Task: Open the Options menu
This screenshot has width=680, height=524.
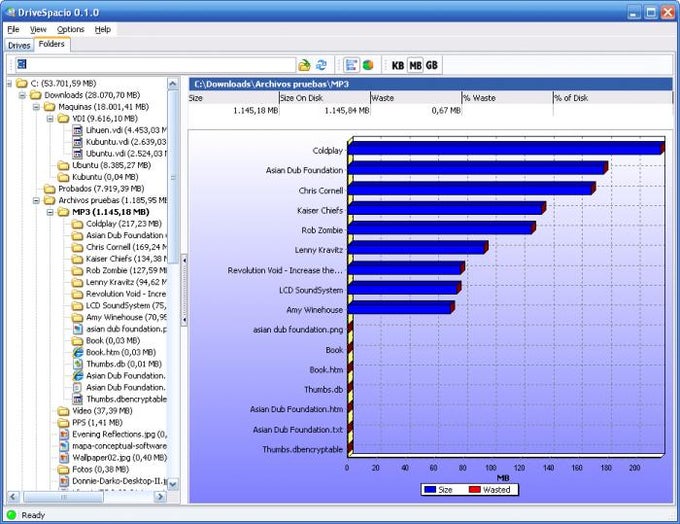Action: (x=71, y=29)
